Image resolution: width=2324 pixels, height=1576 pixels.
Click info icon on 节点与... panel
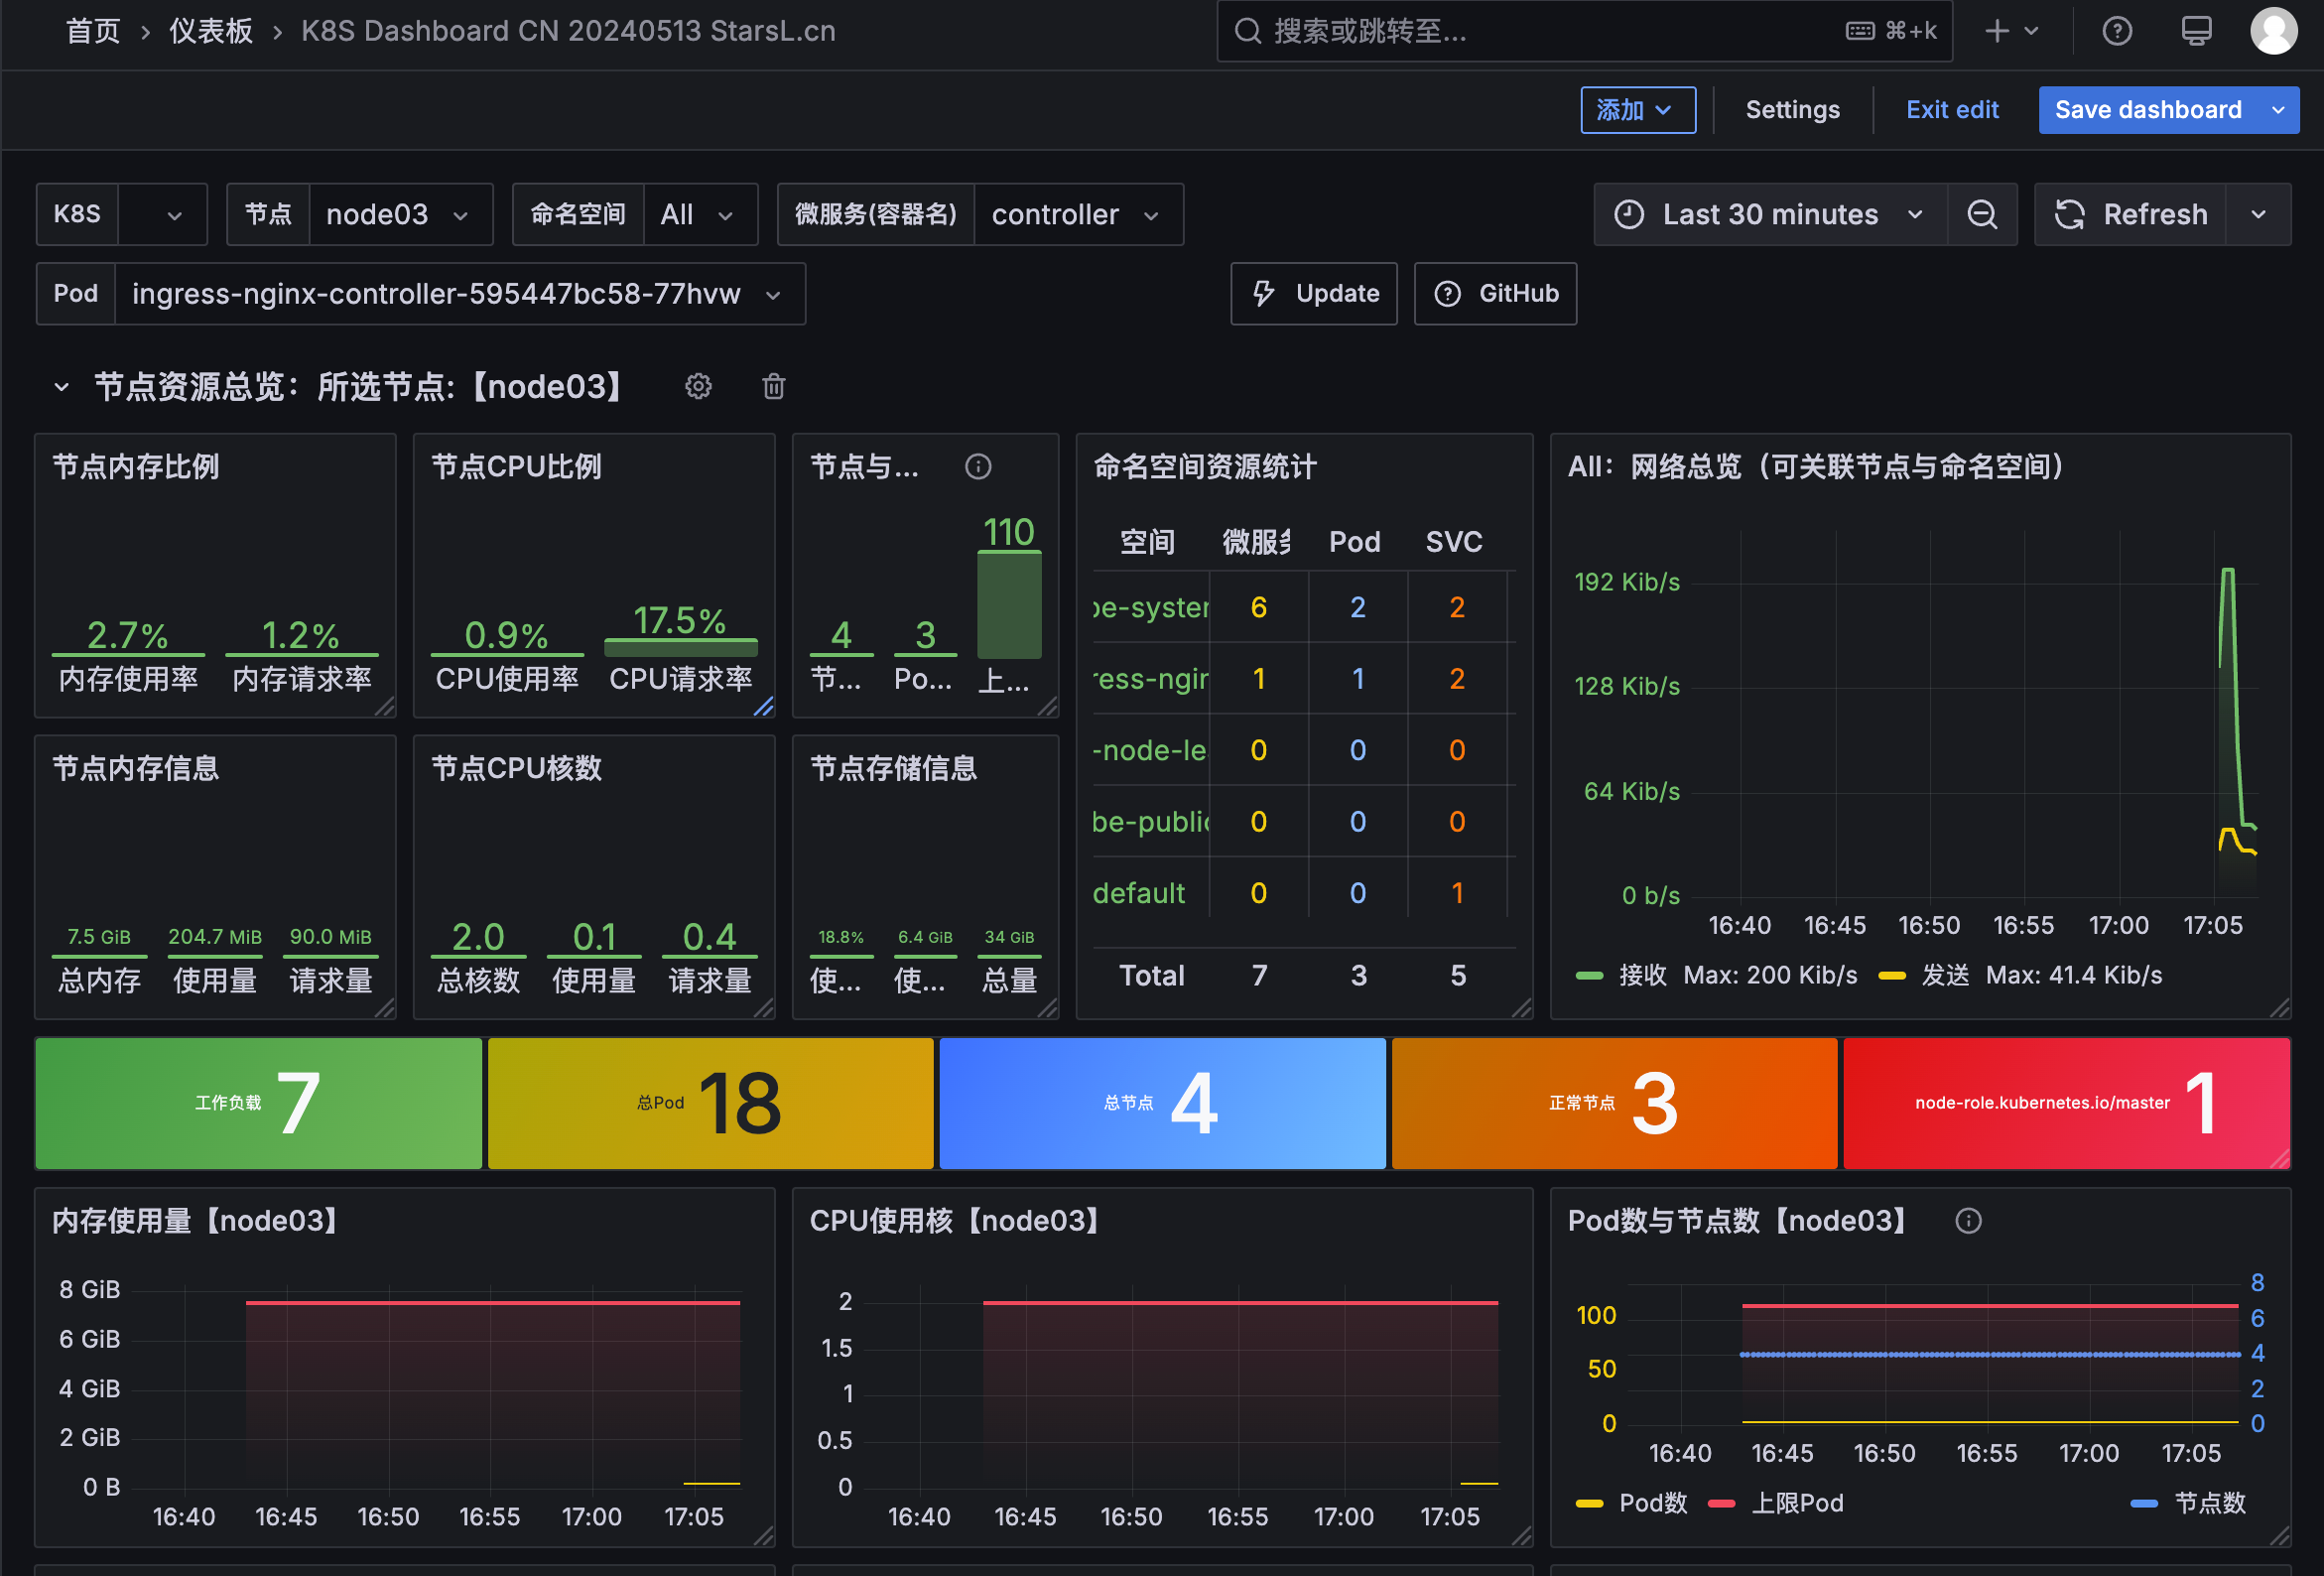tap(977, 466)
